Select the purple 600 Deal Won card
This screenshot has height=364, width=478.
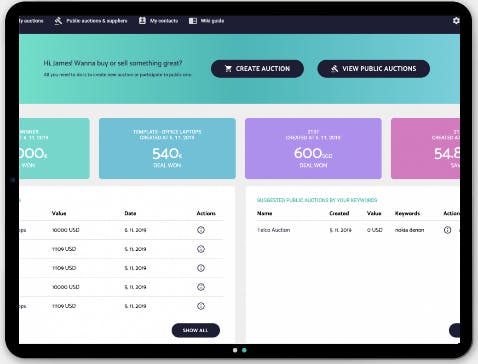tap(313, 148)
